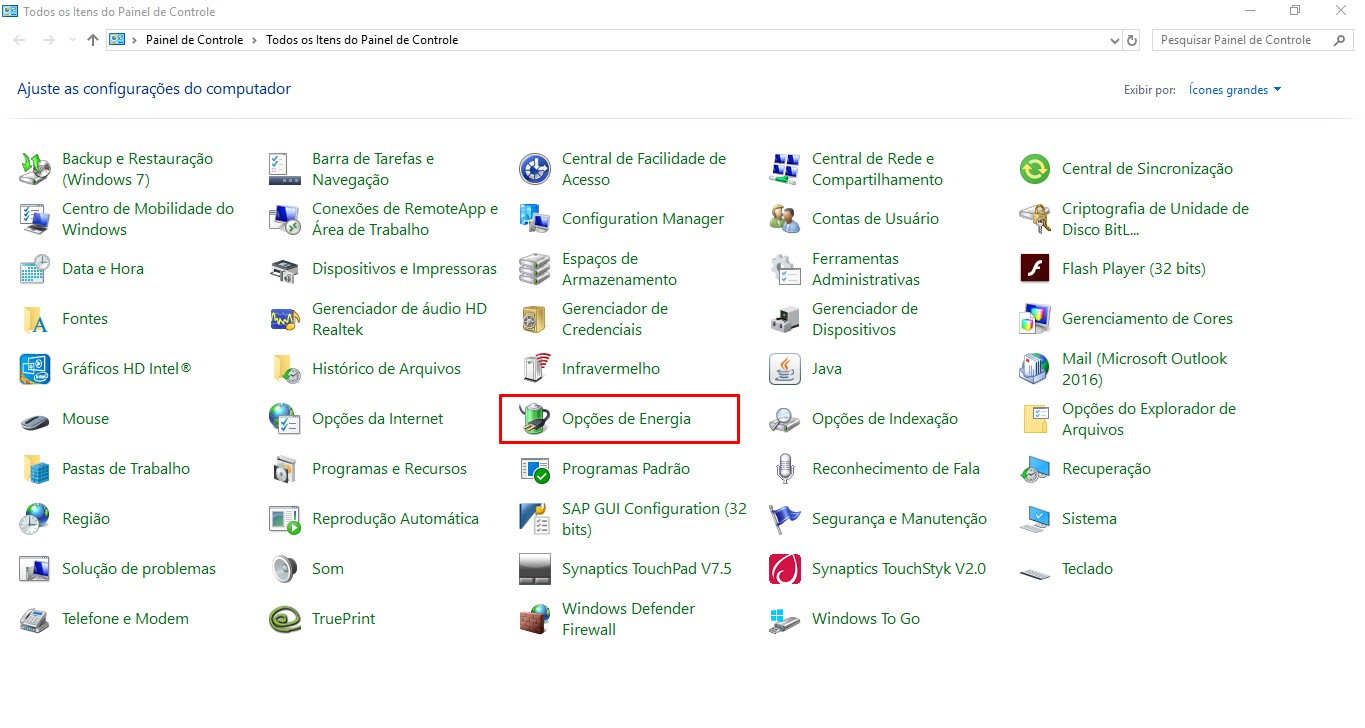Open Opções de Indexação link

click(x=885, y=419)
